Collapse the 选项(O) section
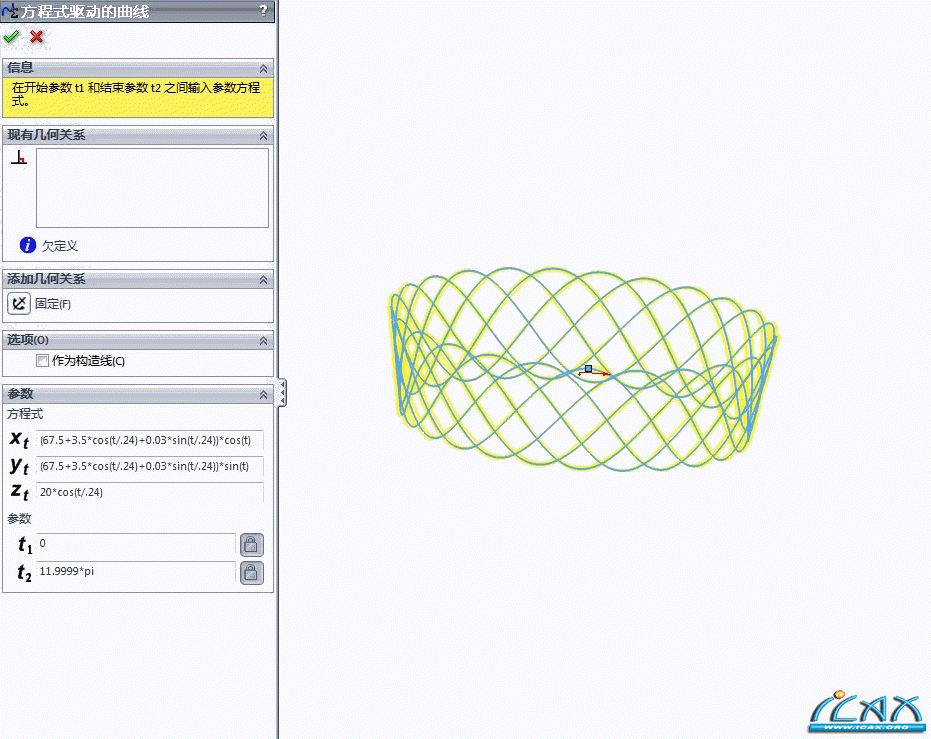 click(264, 341)
